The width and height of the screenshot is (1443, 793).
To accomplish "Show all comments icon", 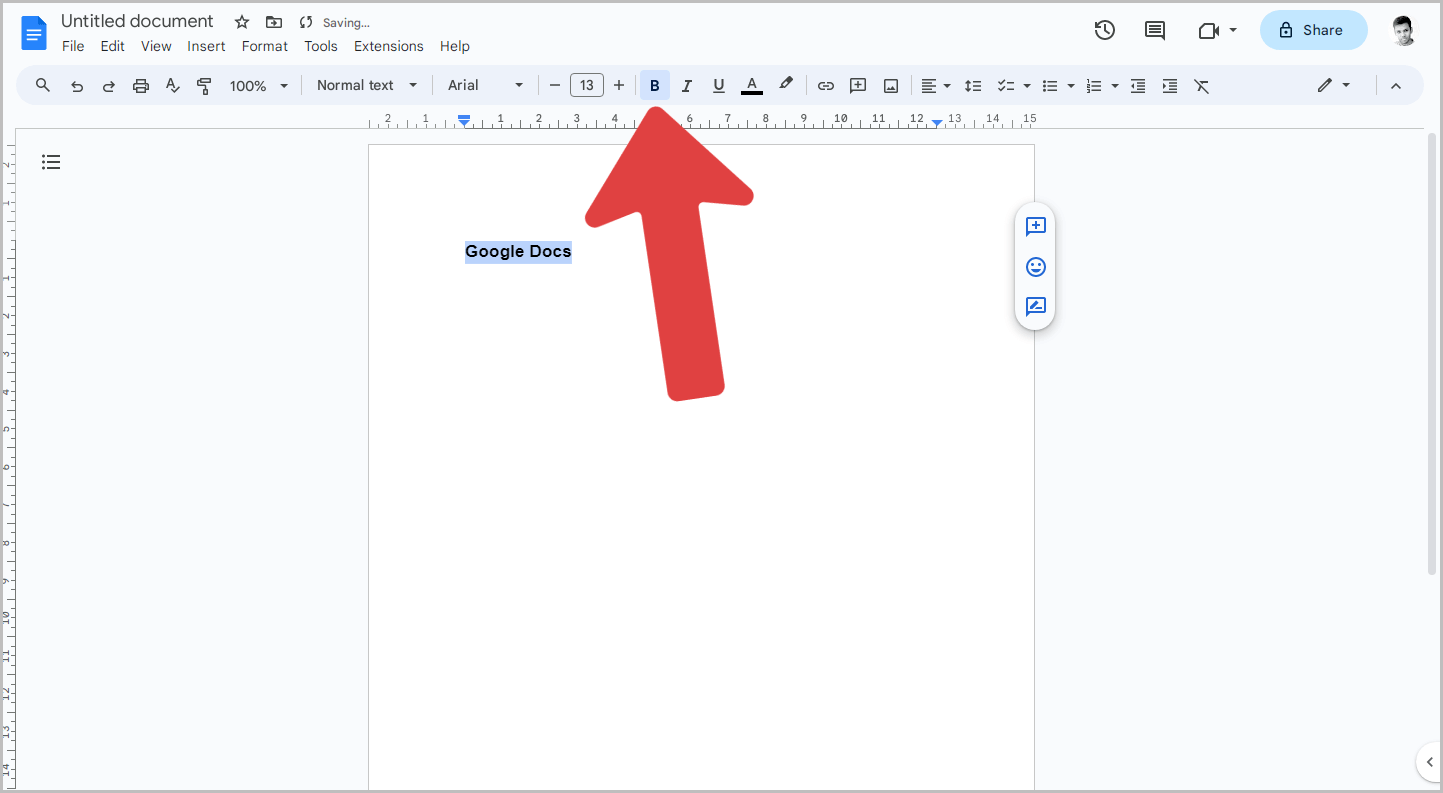I will pos(1155,30).
